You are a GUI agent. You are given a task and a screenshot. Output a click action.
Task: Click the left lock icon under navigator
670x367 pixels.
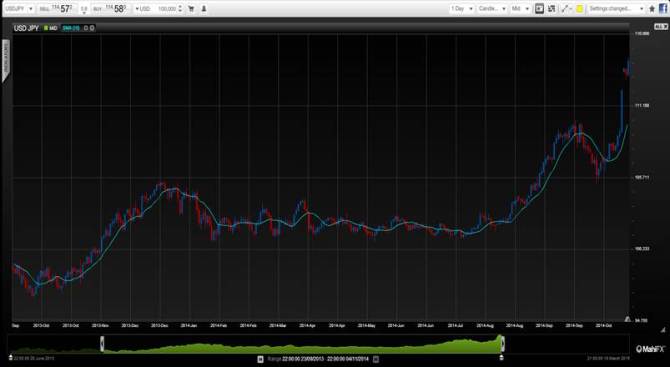(11, 357)
